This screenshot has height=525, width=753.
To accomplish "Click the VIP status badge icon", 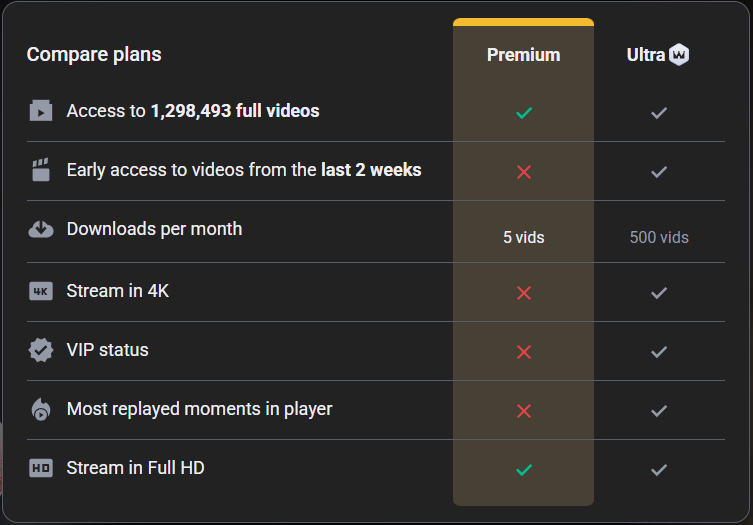I will tap(40, 351).
